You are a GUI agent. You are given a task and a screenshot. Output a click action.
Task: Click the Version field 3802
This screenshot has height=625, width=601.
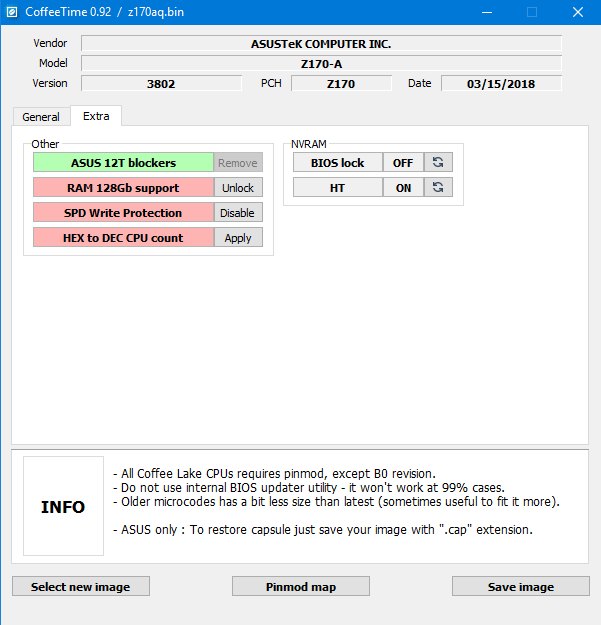point(161,83)
